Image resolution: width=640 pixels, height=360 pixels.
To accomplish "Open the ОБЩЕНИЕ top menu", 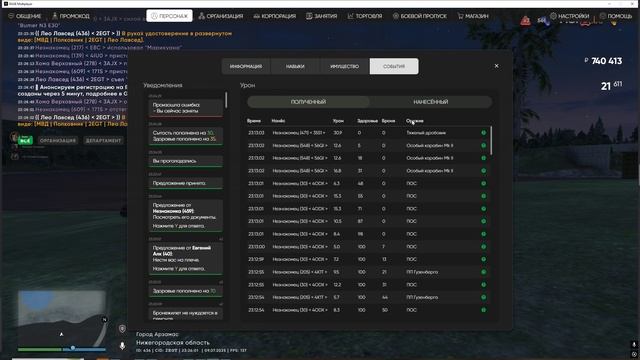I will [25, 16].
